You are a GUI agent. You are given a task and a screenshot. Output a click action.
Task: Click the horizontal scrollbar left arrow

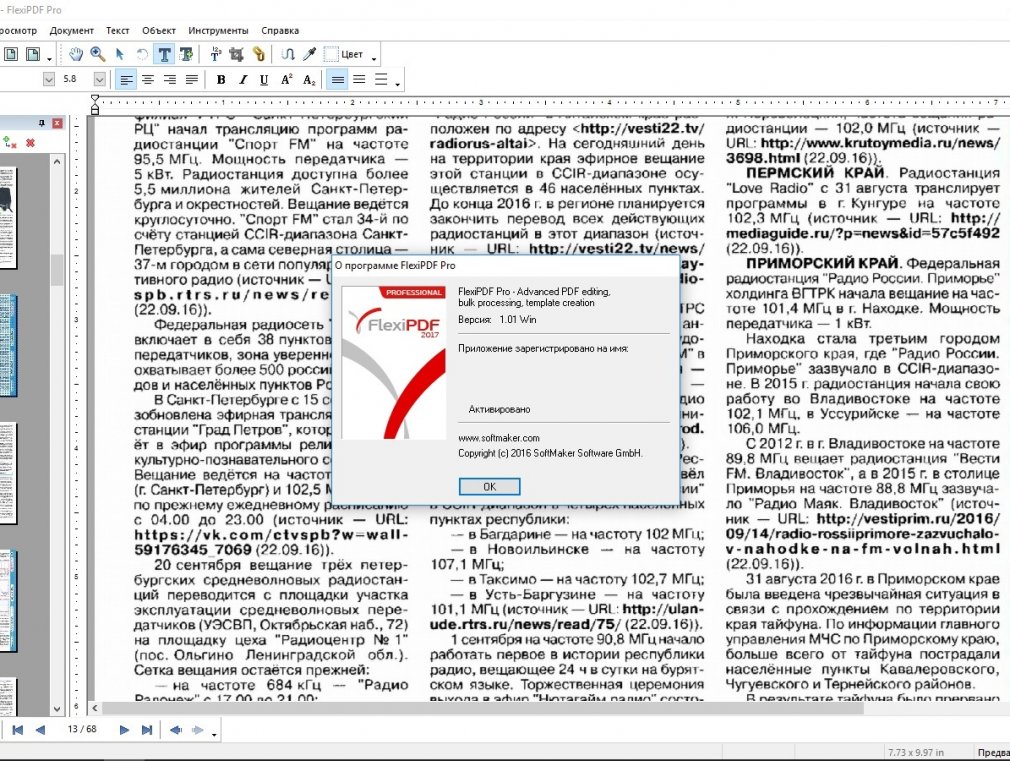[x=95, y=708]
